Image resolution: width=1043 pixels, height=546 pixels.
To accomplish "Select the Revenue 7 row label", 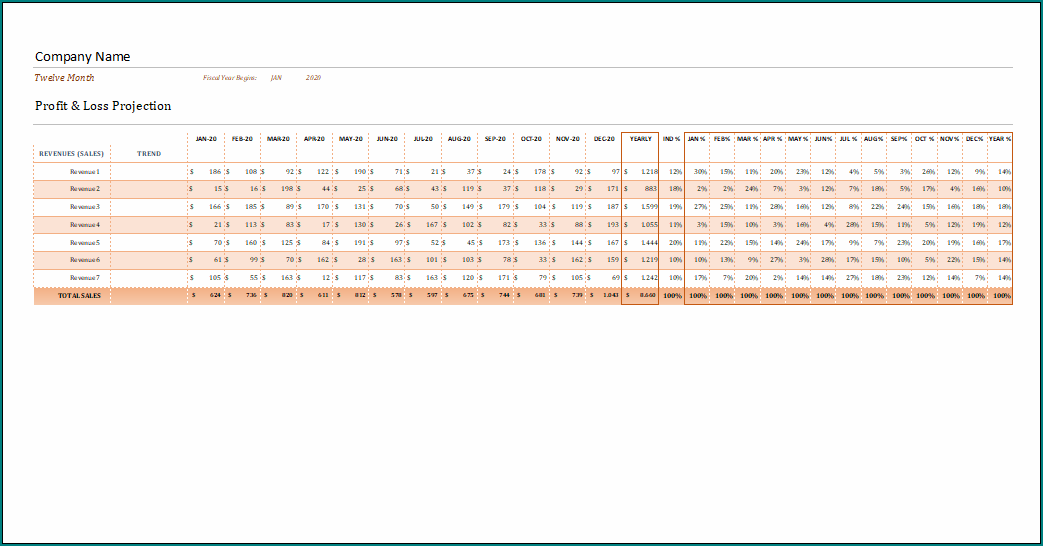I will click(x=85, y=278).
